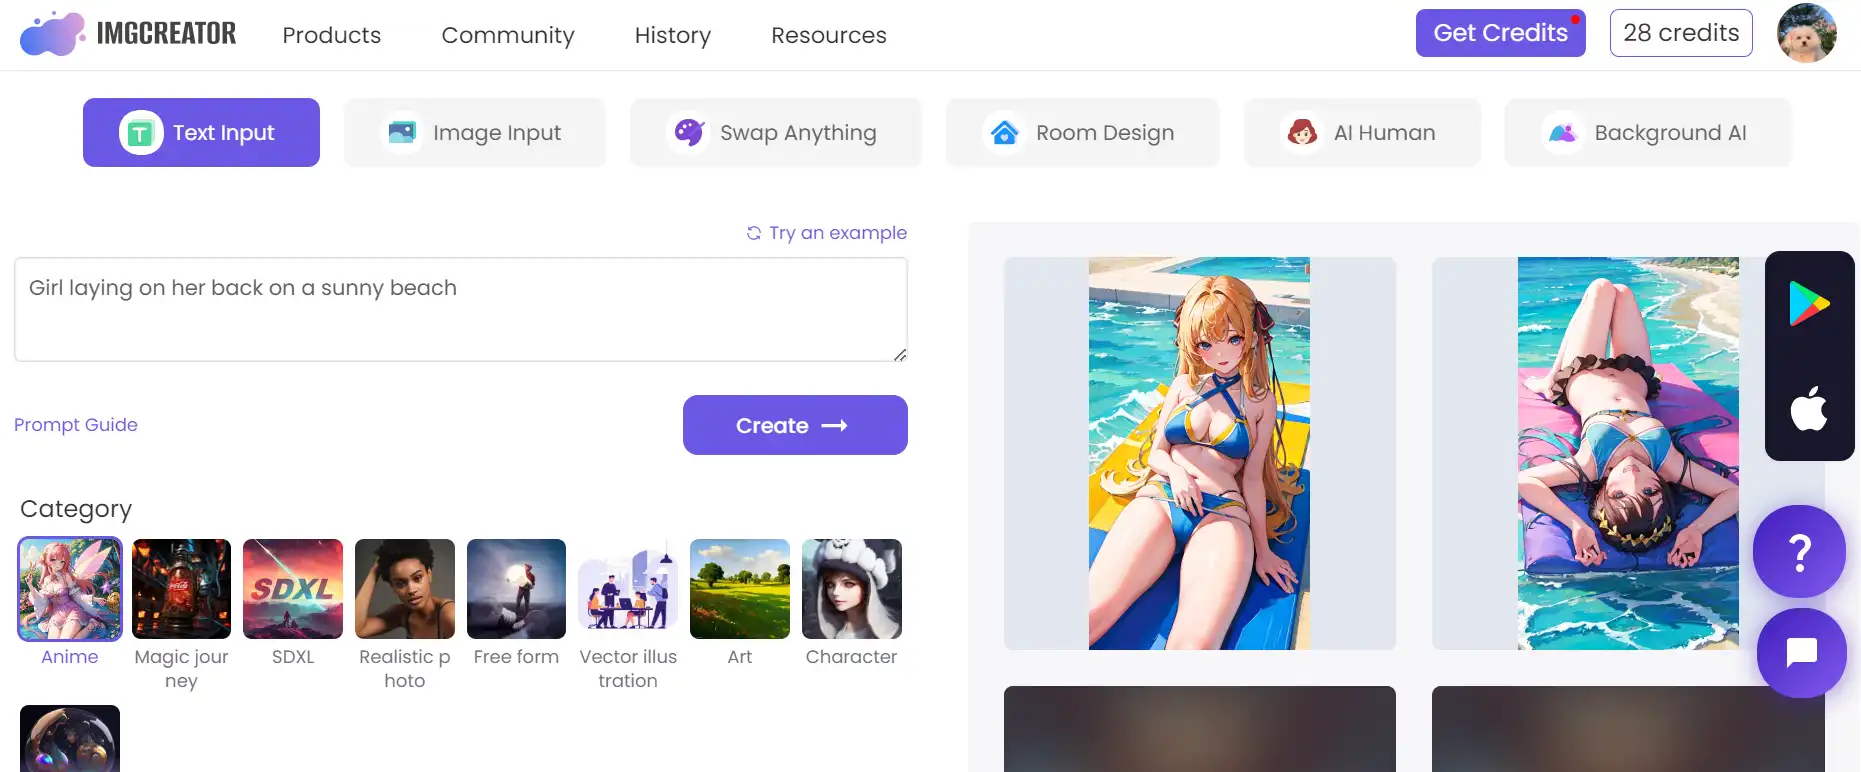Screen dimensions: 1861x772
Task: Select the Vector illustration category thumbnail
Action: 628,589
